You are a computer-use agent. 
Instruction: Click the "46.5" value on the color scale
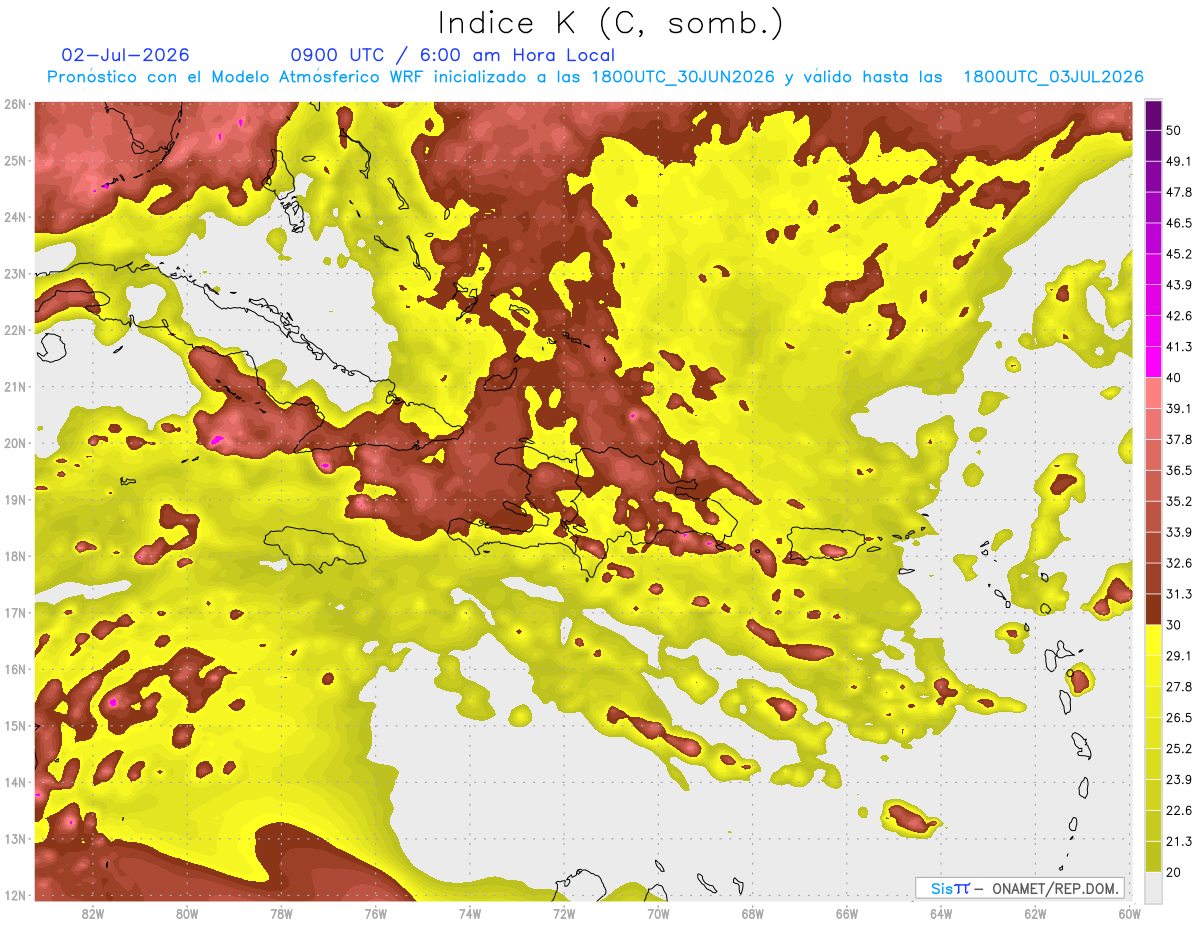click(x=1179, y=223)
